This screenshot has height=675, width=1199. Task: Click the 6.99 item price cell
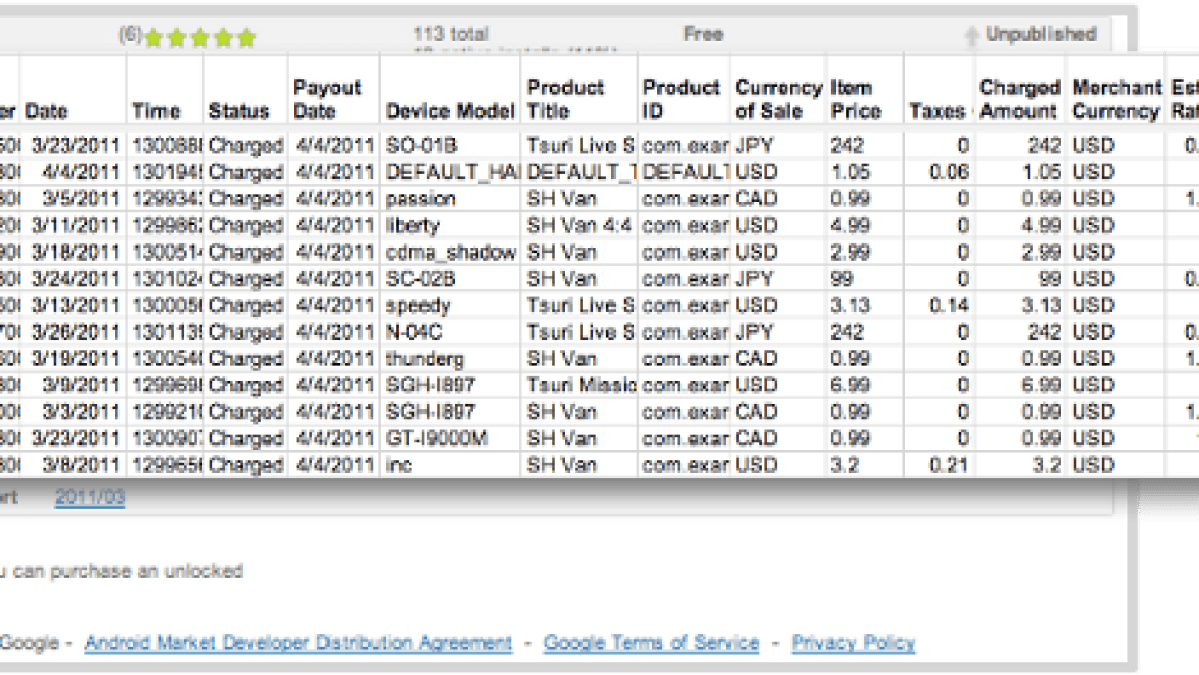click(x=850, y=385)
